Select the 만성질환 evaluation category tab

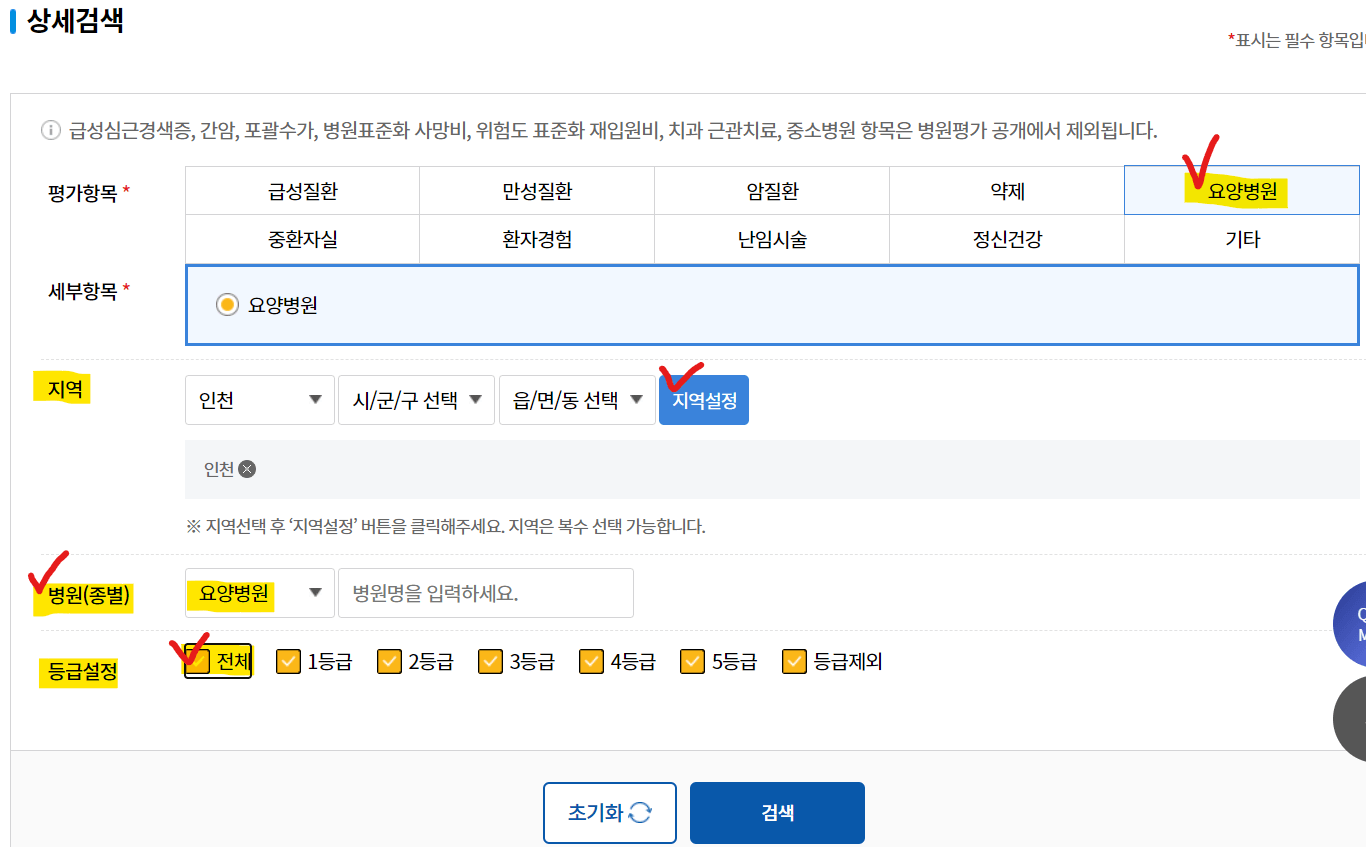(537, 191)
